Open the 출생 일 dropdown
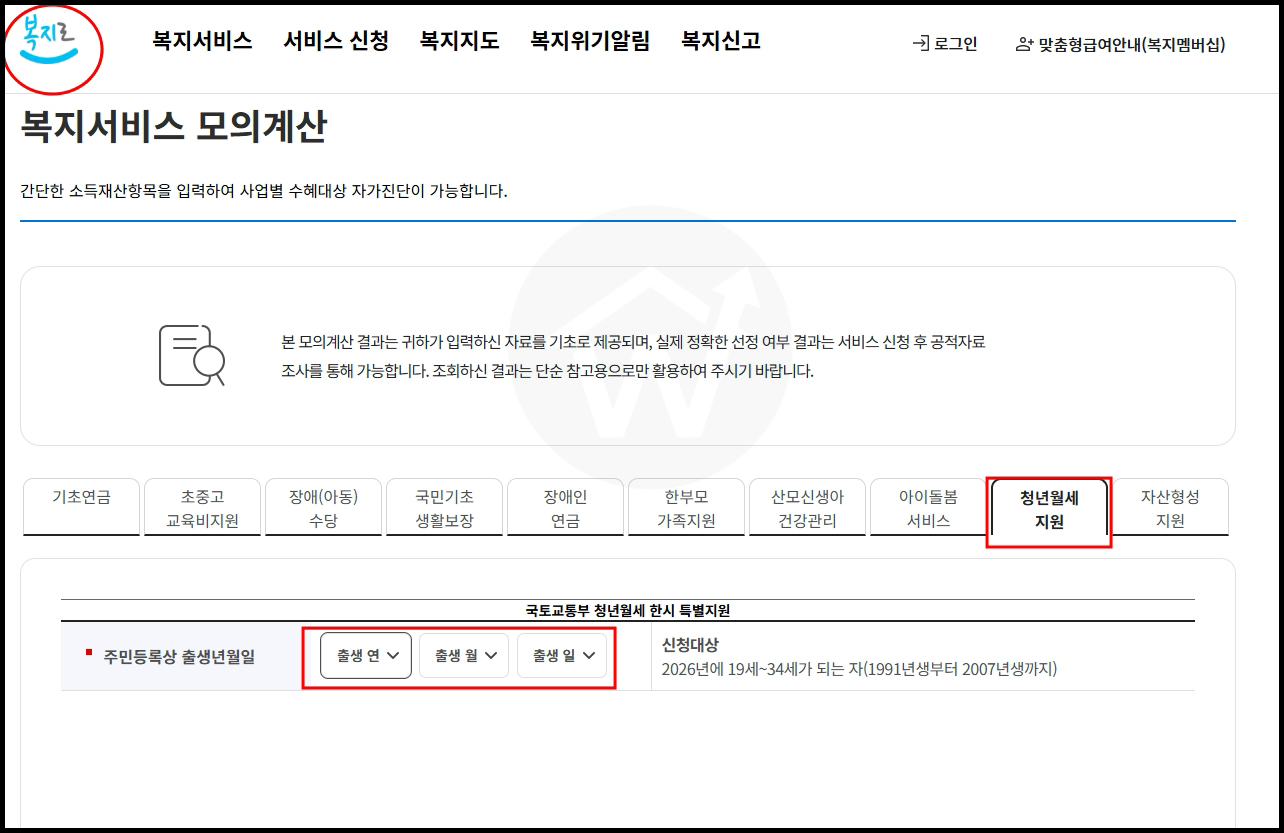Screen dimensions: 1284x833 tap(561, 656)
